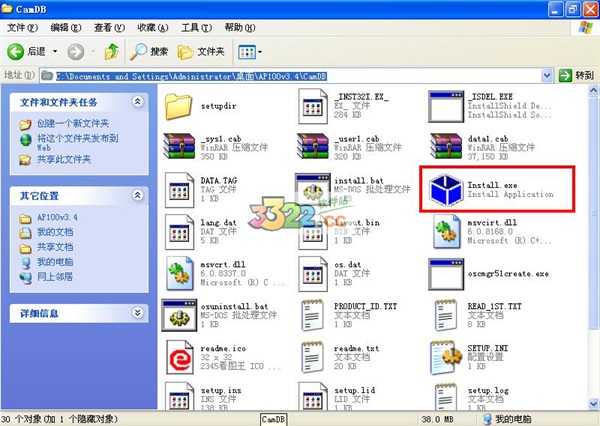Select the oscmgr51create.exe program icon
This screenshot has width=600, height=426.
[446, 274]
